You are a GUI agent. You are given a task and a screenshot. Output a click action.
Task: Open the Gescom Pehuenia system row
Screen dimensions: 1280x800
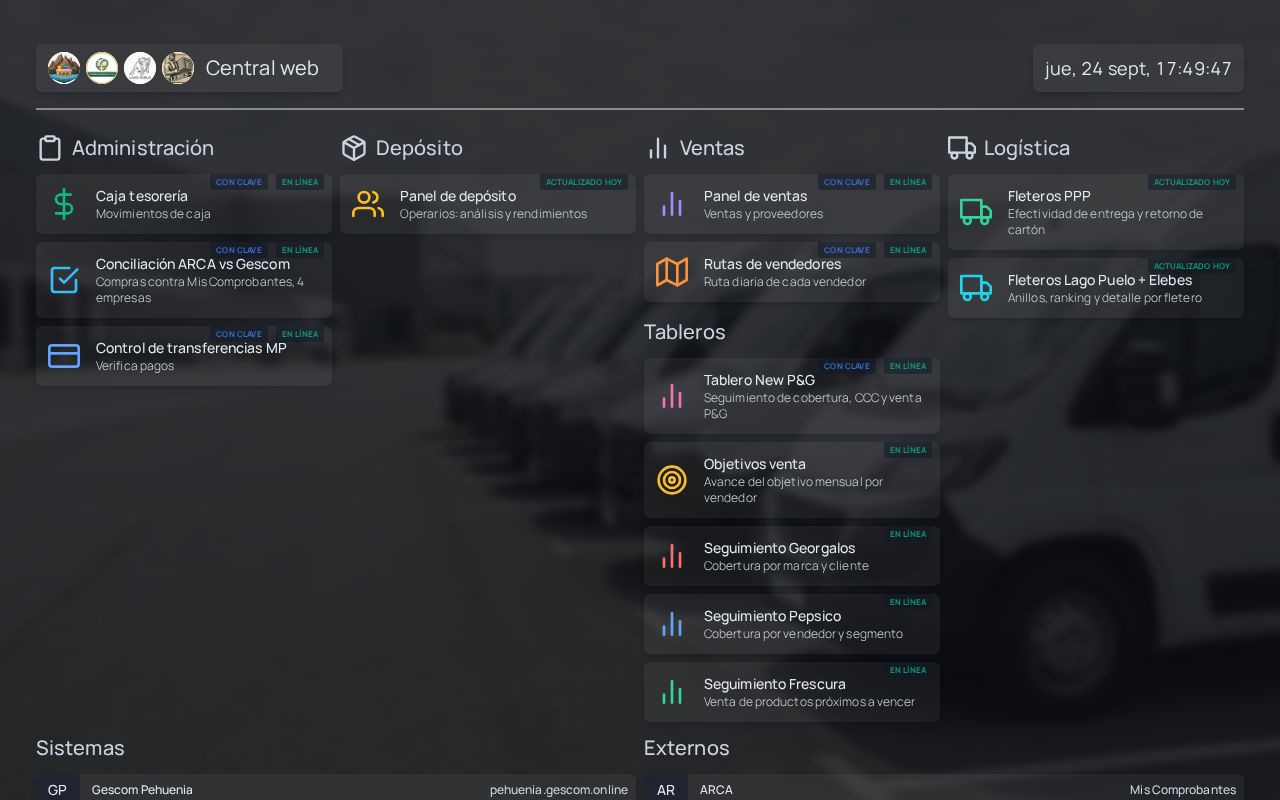click(336, 788)
